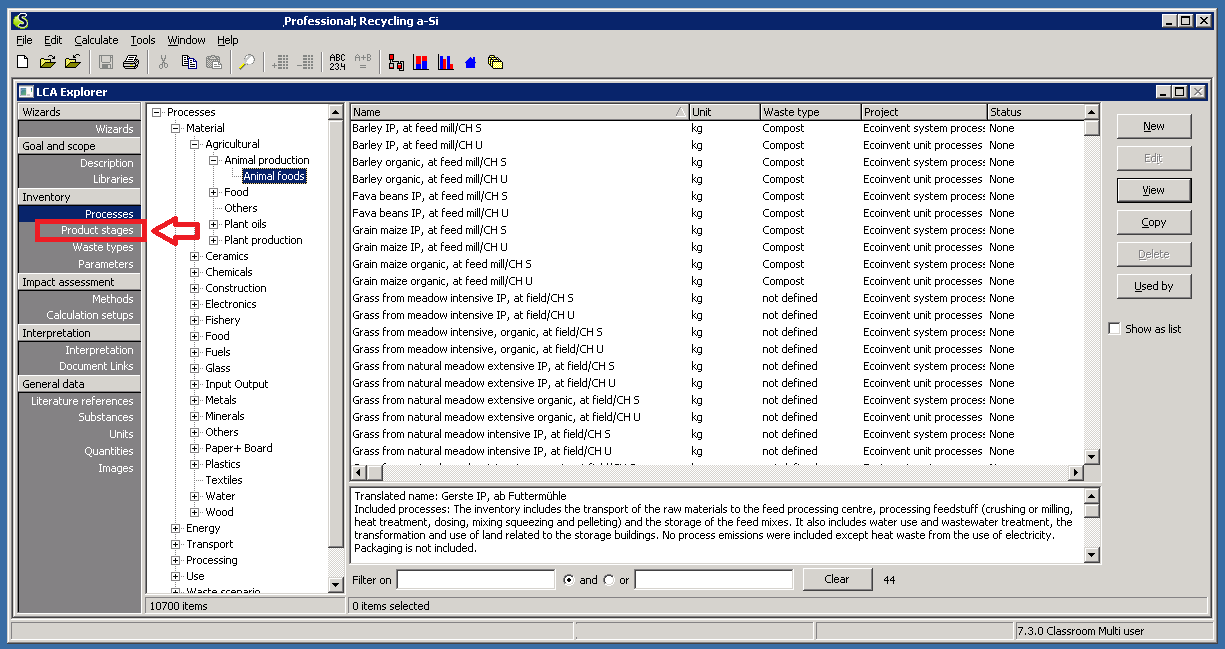Open the network tree toolbar icon
This screenshot has width=1225, height=649.
pos(396,62)
